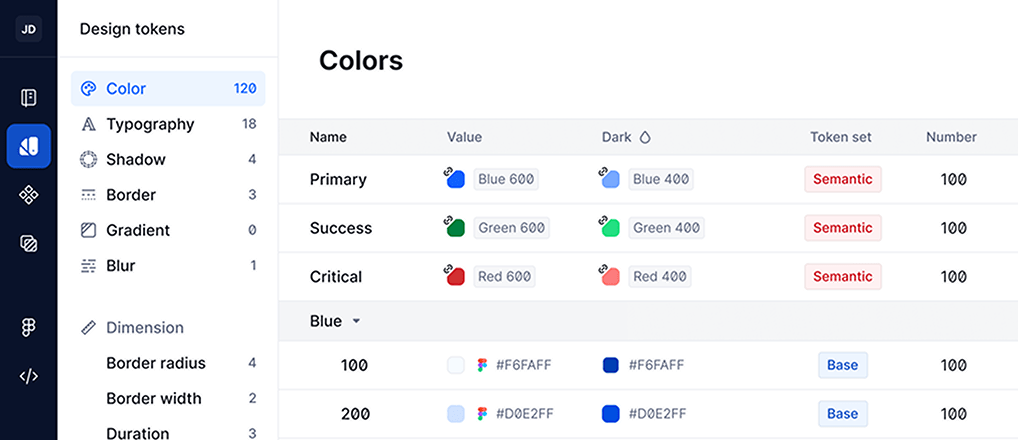
Task: Click the JD user avatar
Action: click(29, 29)
